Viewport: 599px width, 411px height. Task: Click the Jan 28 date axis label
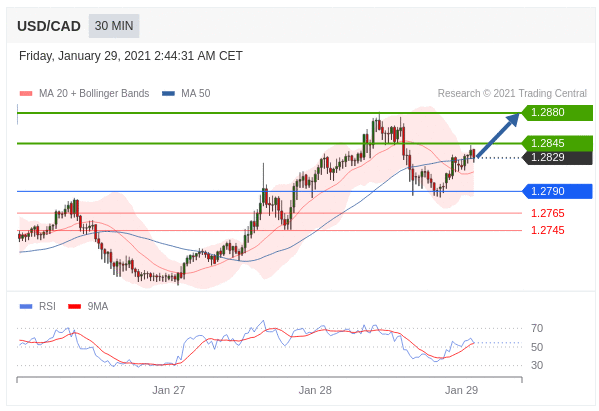315,390
